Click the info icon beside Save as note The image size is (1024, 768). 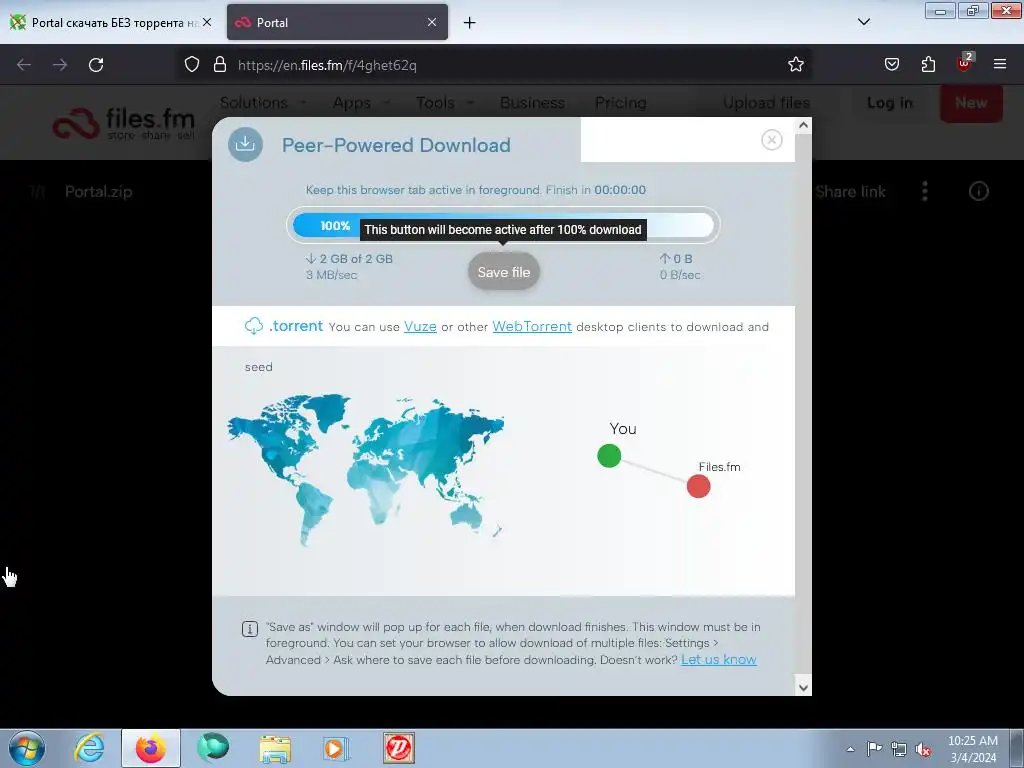click(x=249, y=629)
